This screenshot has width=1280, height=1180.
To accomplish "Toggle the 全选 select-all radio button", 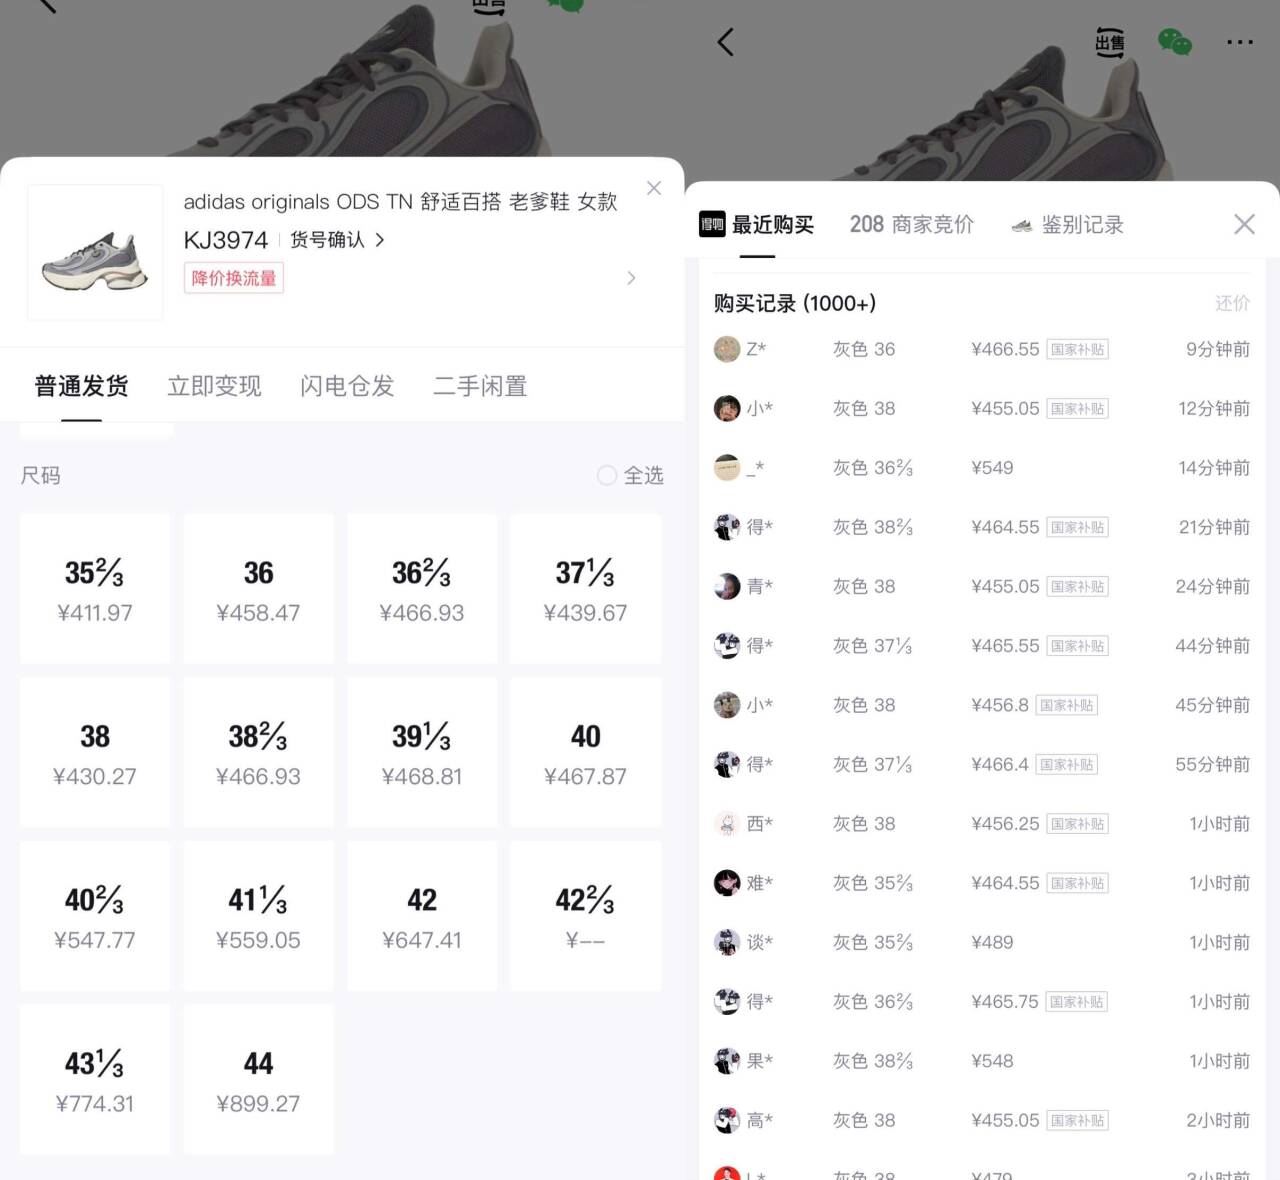I will [x=606, y=475].
